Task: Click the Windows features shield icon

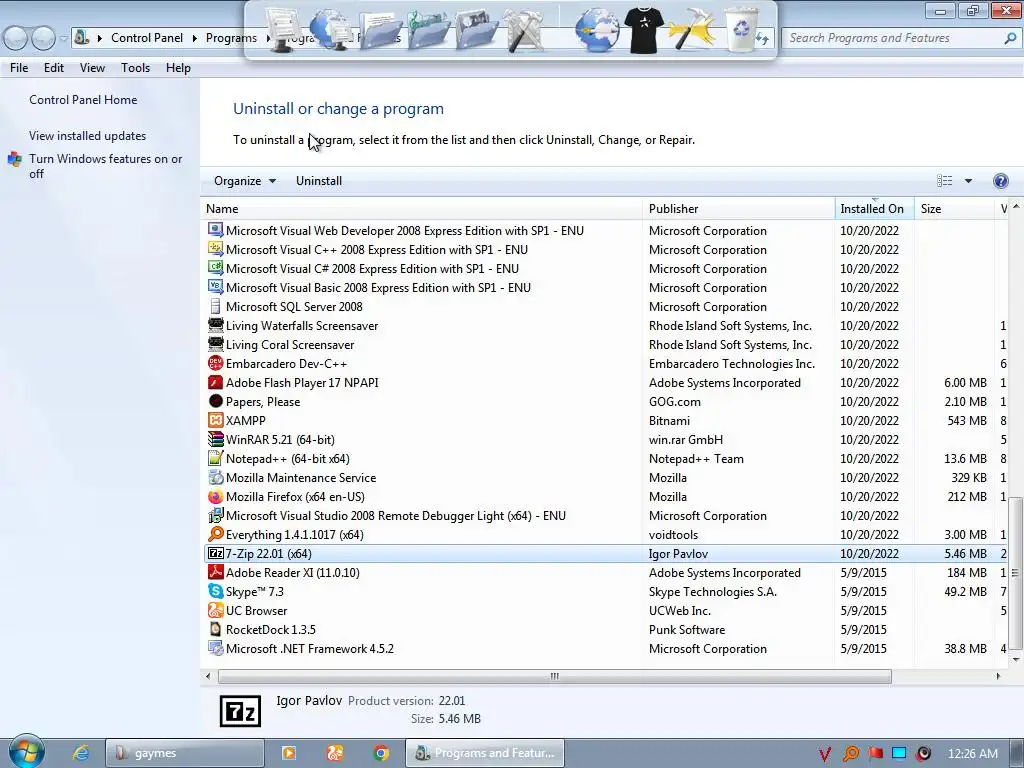Action: coord(14,159)
